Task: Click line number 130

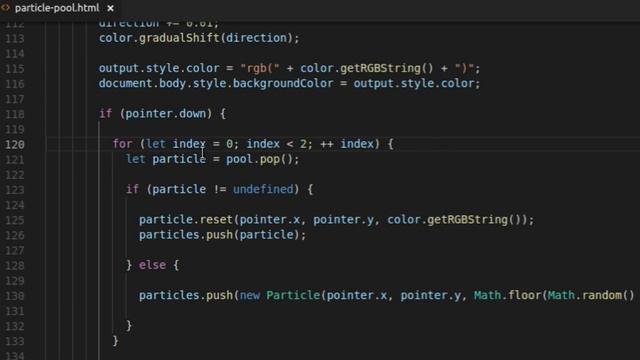Action: (x=15, y=296)
